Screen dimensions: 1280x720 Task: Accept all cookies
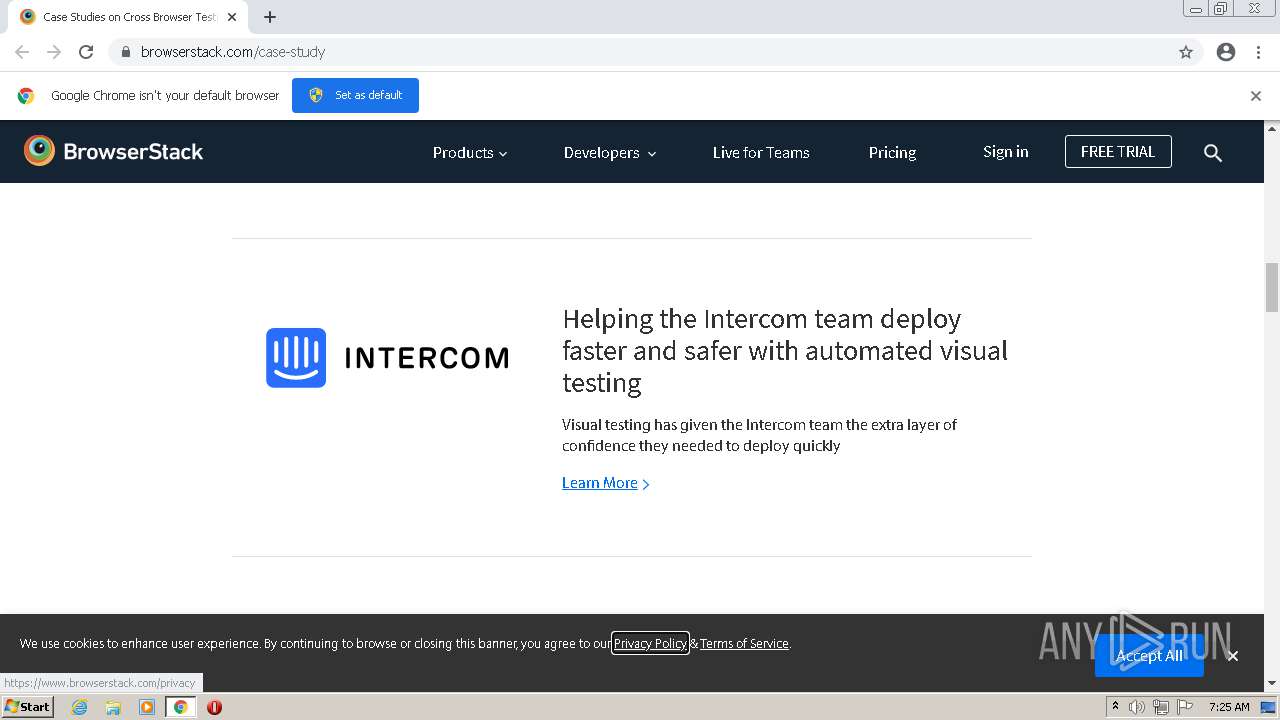pyautogui.click(x=1149, y=656)
